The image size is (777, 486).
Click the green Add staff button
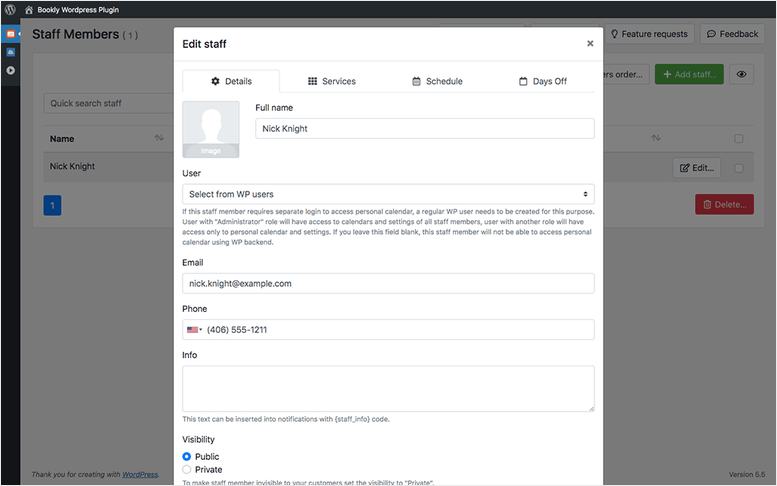click(689, 74)
